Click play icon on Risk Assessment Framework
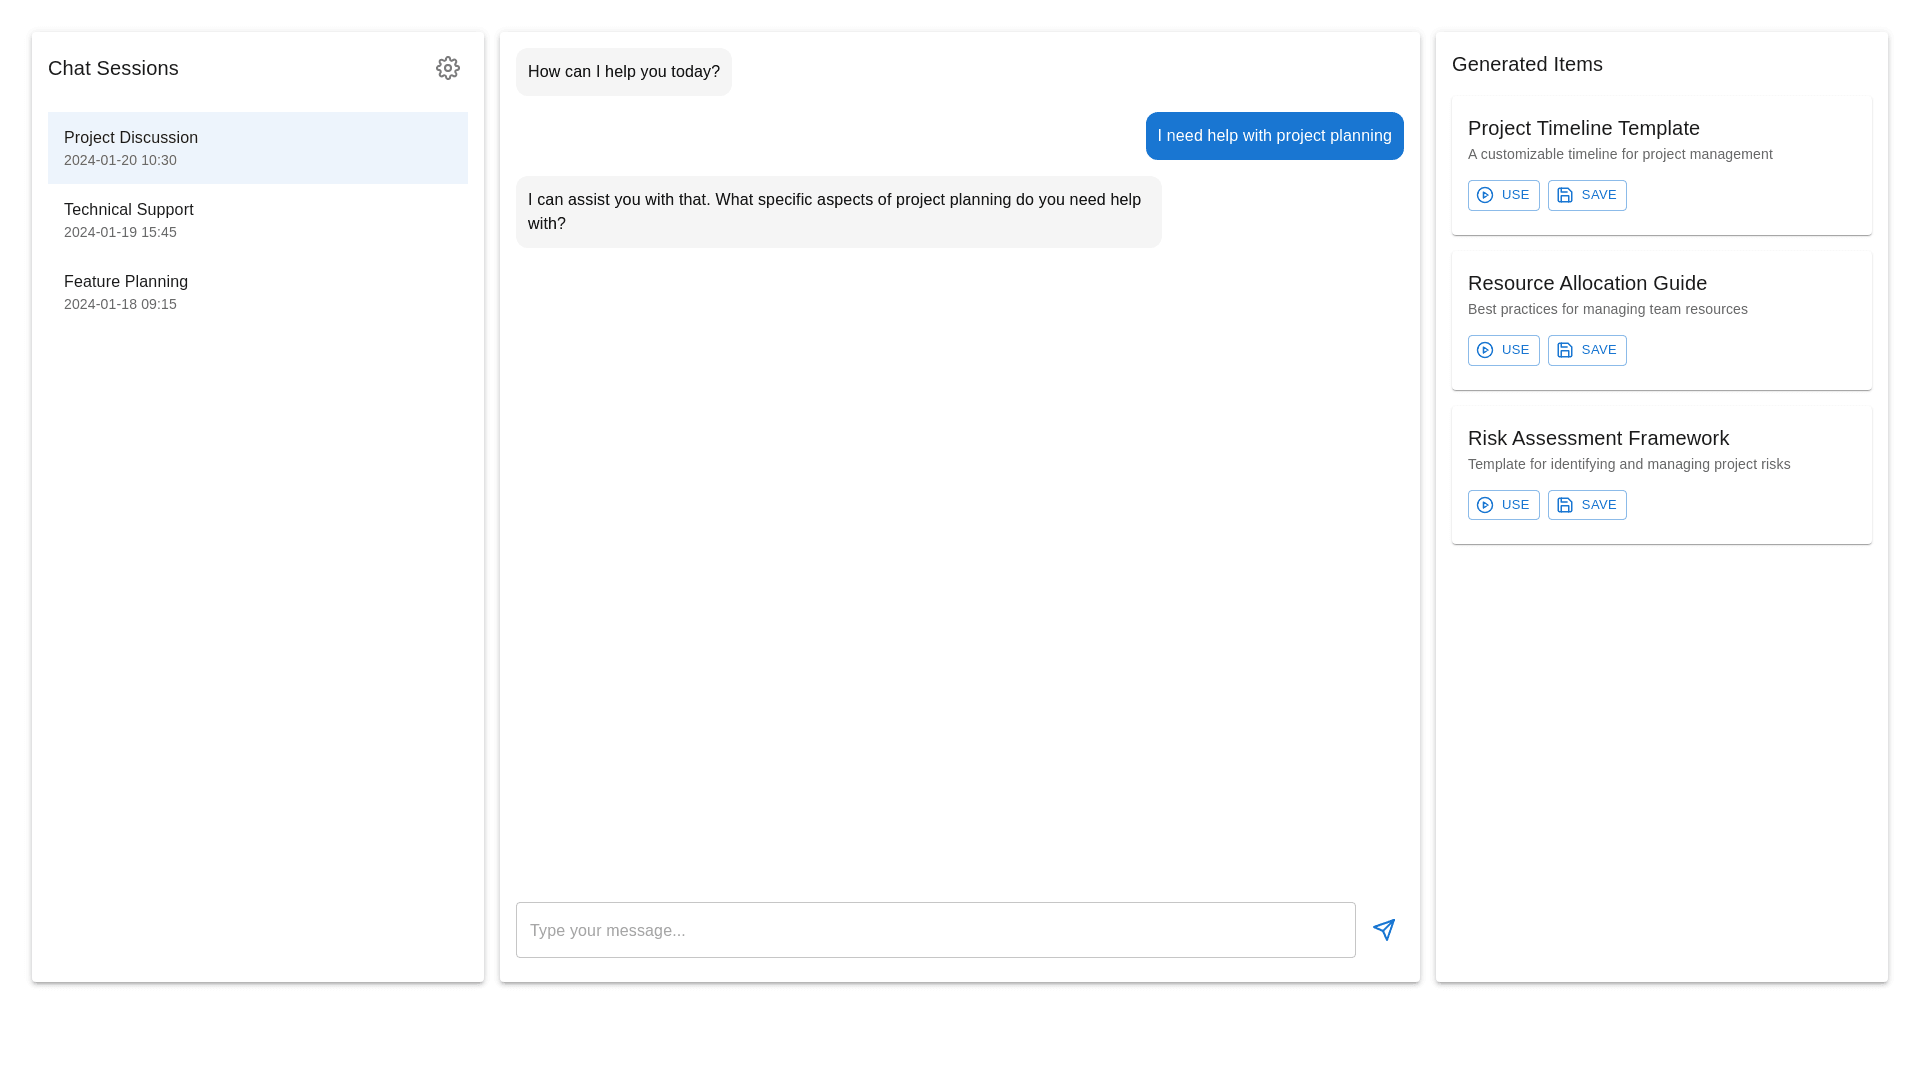1920x1080 pixels. [1485, 505]
